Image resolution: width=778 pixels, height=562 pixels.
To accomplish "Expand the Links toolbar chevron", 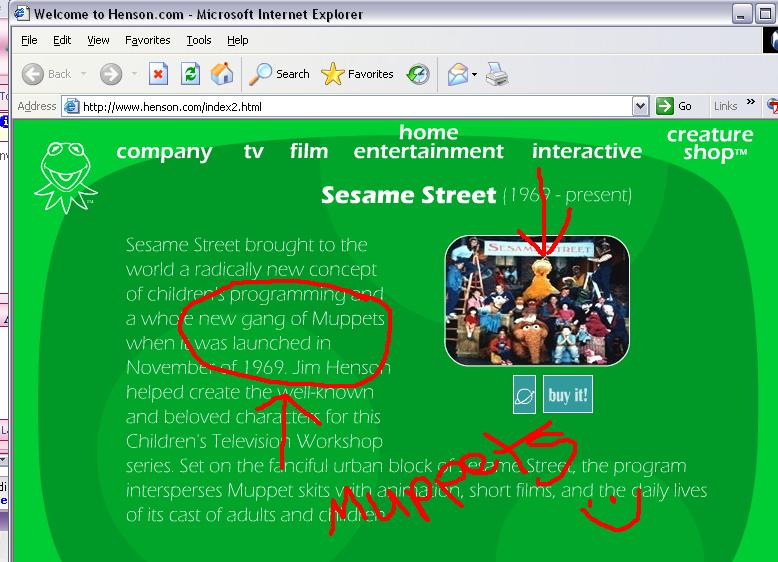I will (751, 102).
